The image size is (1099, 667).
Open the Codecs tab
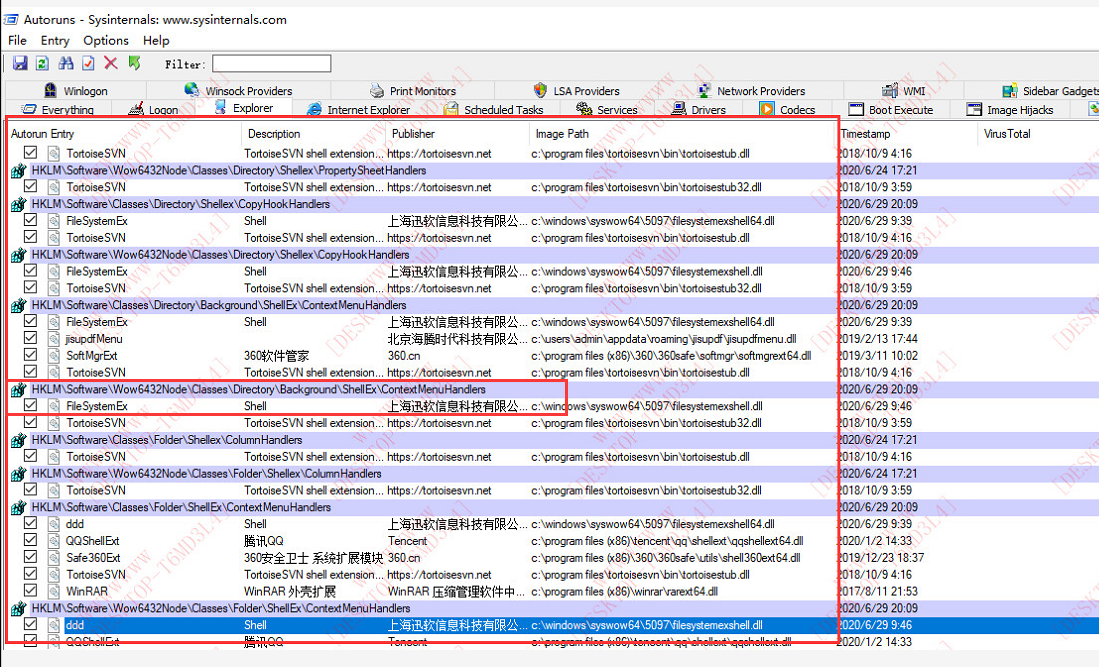point(788,109)
